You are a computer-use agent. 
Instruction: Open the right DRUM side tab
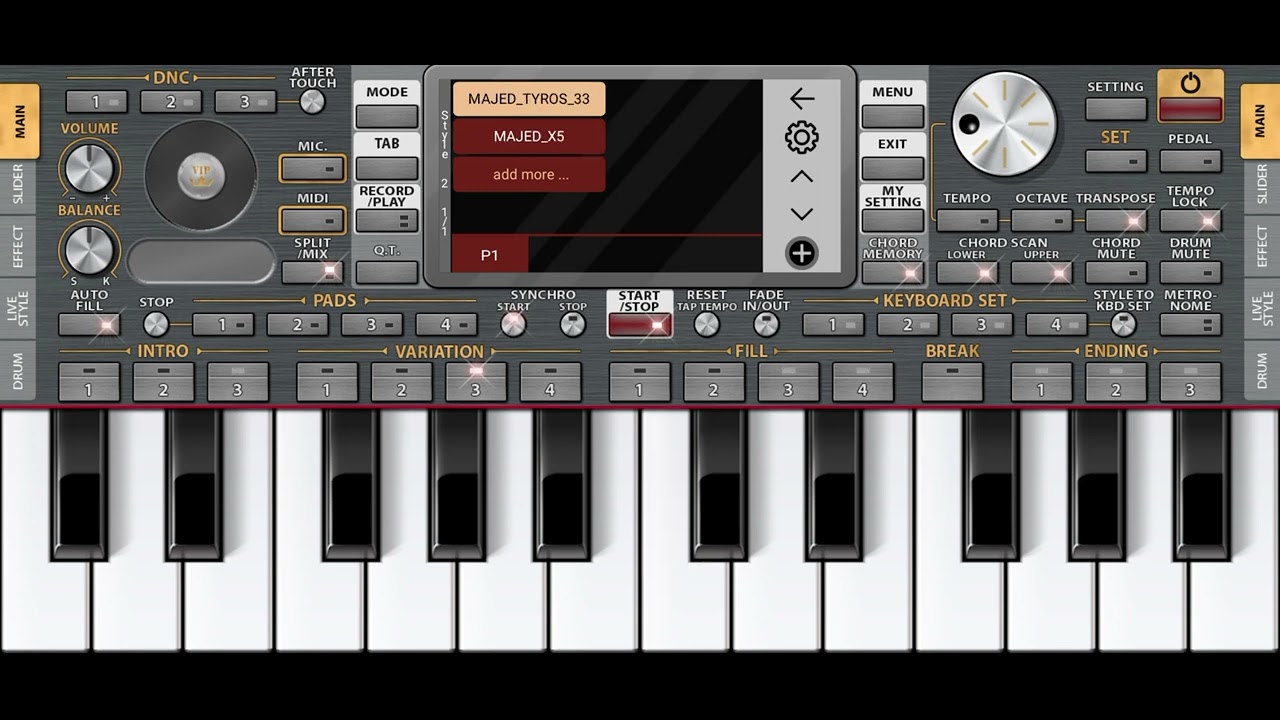point(1262,371)
